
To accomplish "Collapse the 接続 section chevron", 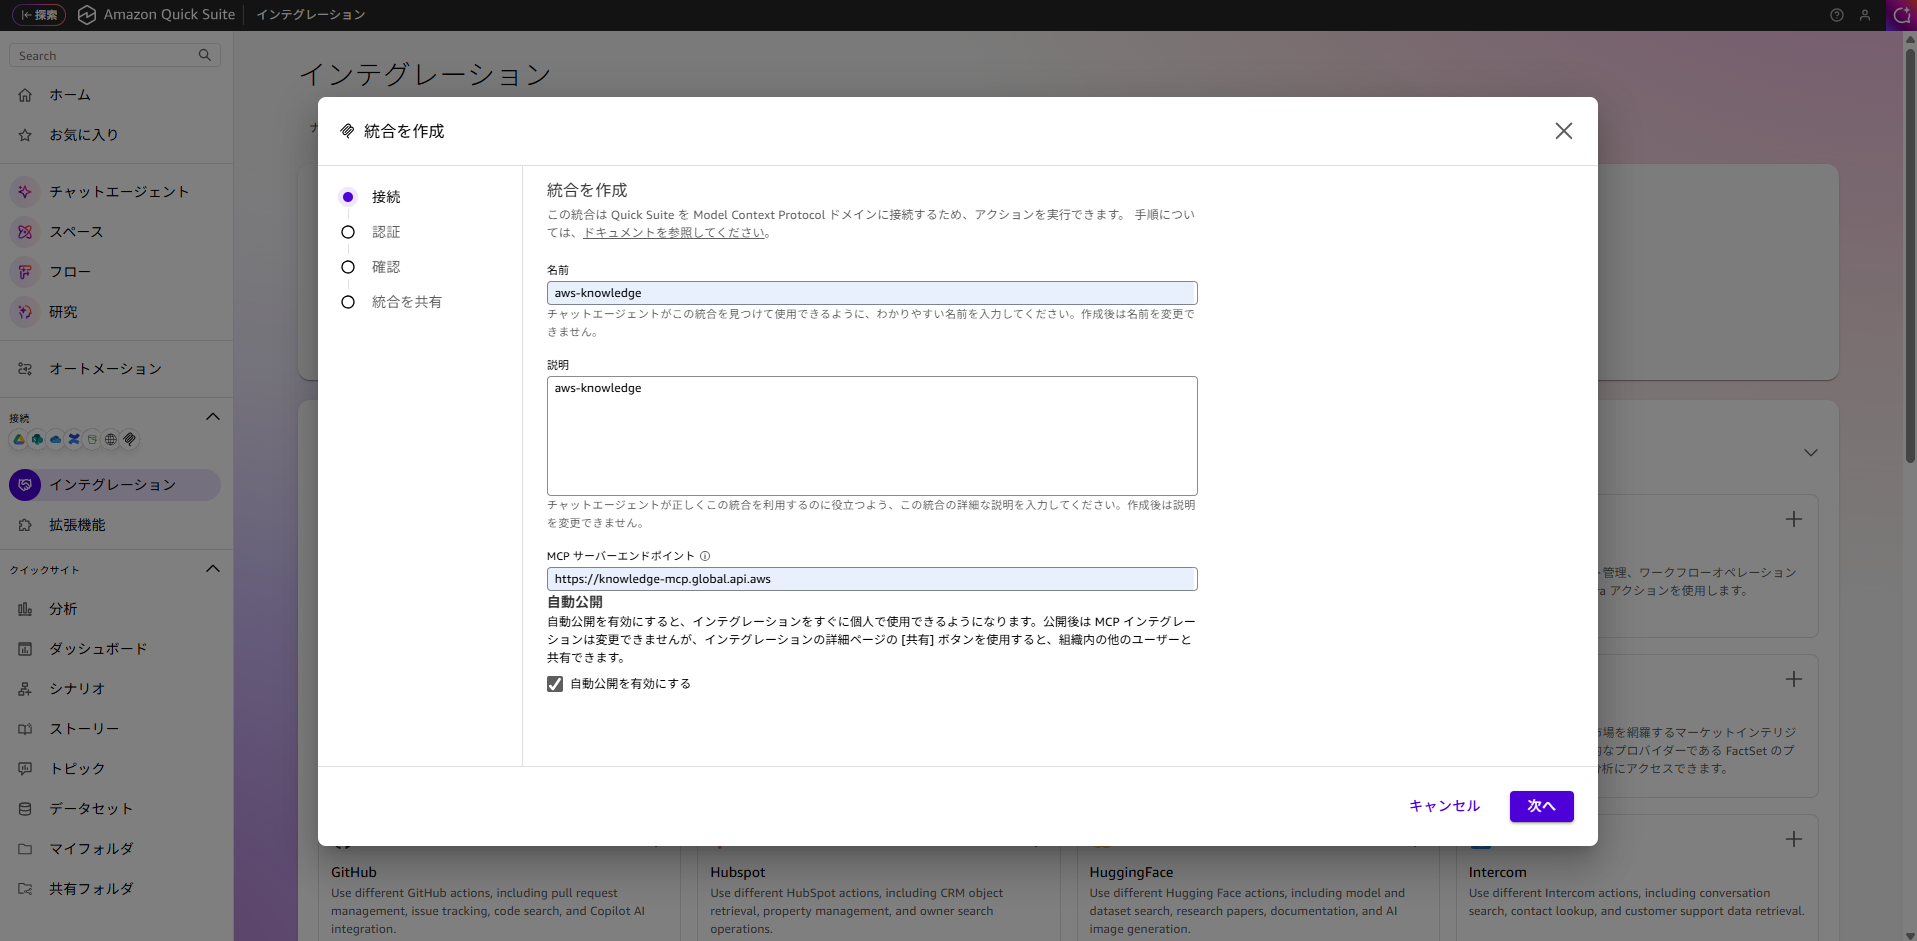I will point(212,417).
